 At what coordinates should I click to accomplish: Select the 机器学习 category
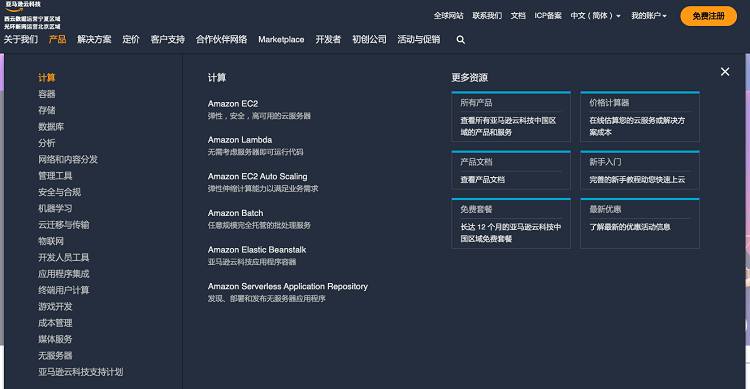[55, 208]
